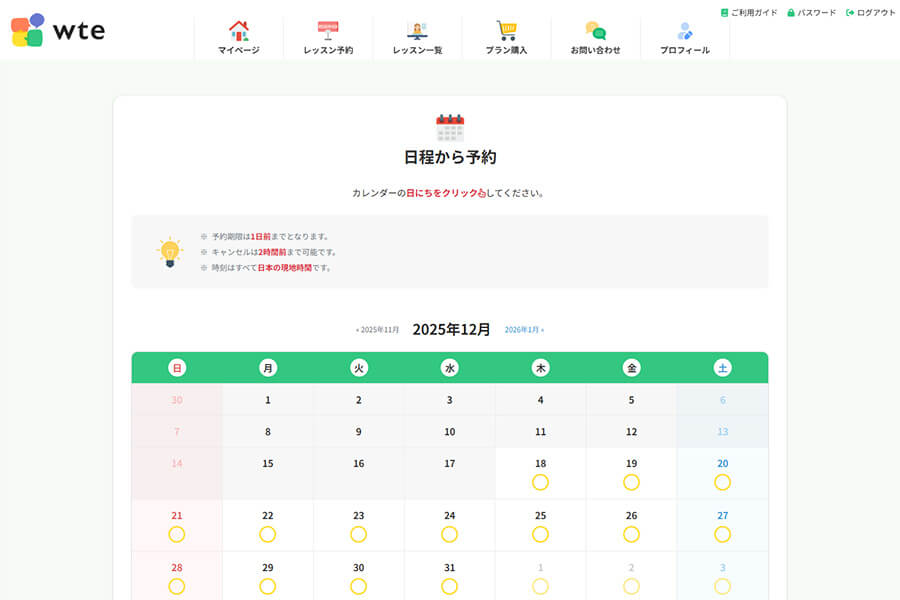Click the December 25 availability circle

[x=540, y=534]
